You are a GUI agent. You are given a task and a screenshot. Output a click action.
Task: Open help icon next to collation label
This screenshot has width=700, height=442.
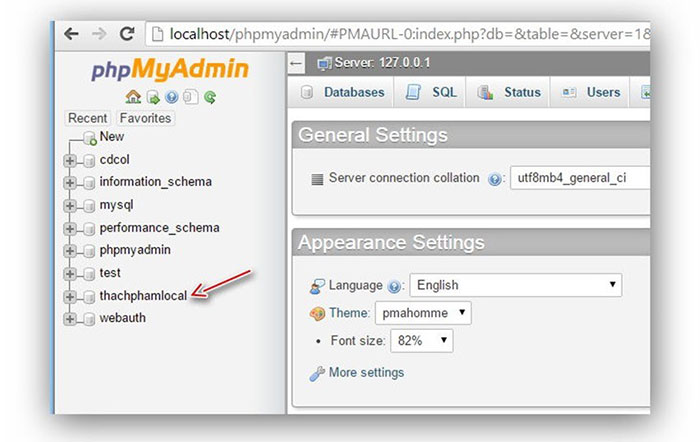[x=494, y=179]
